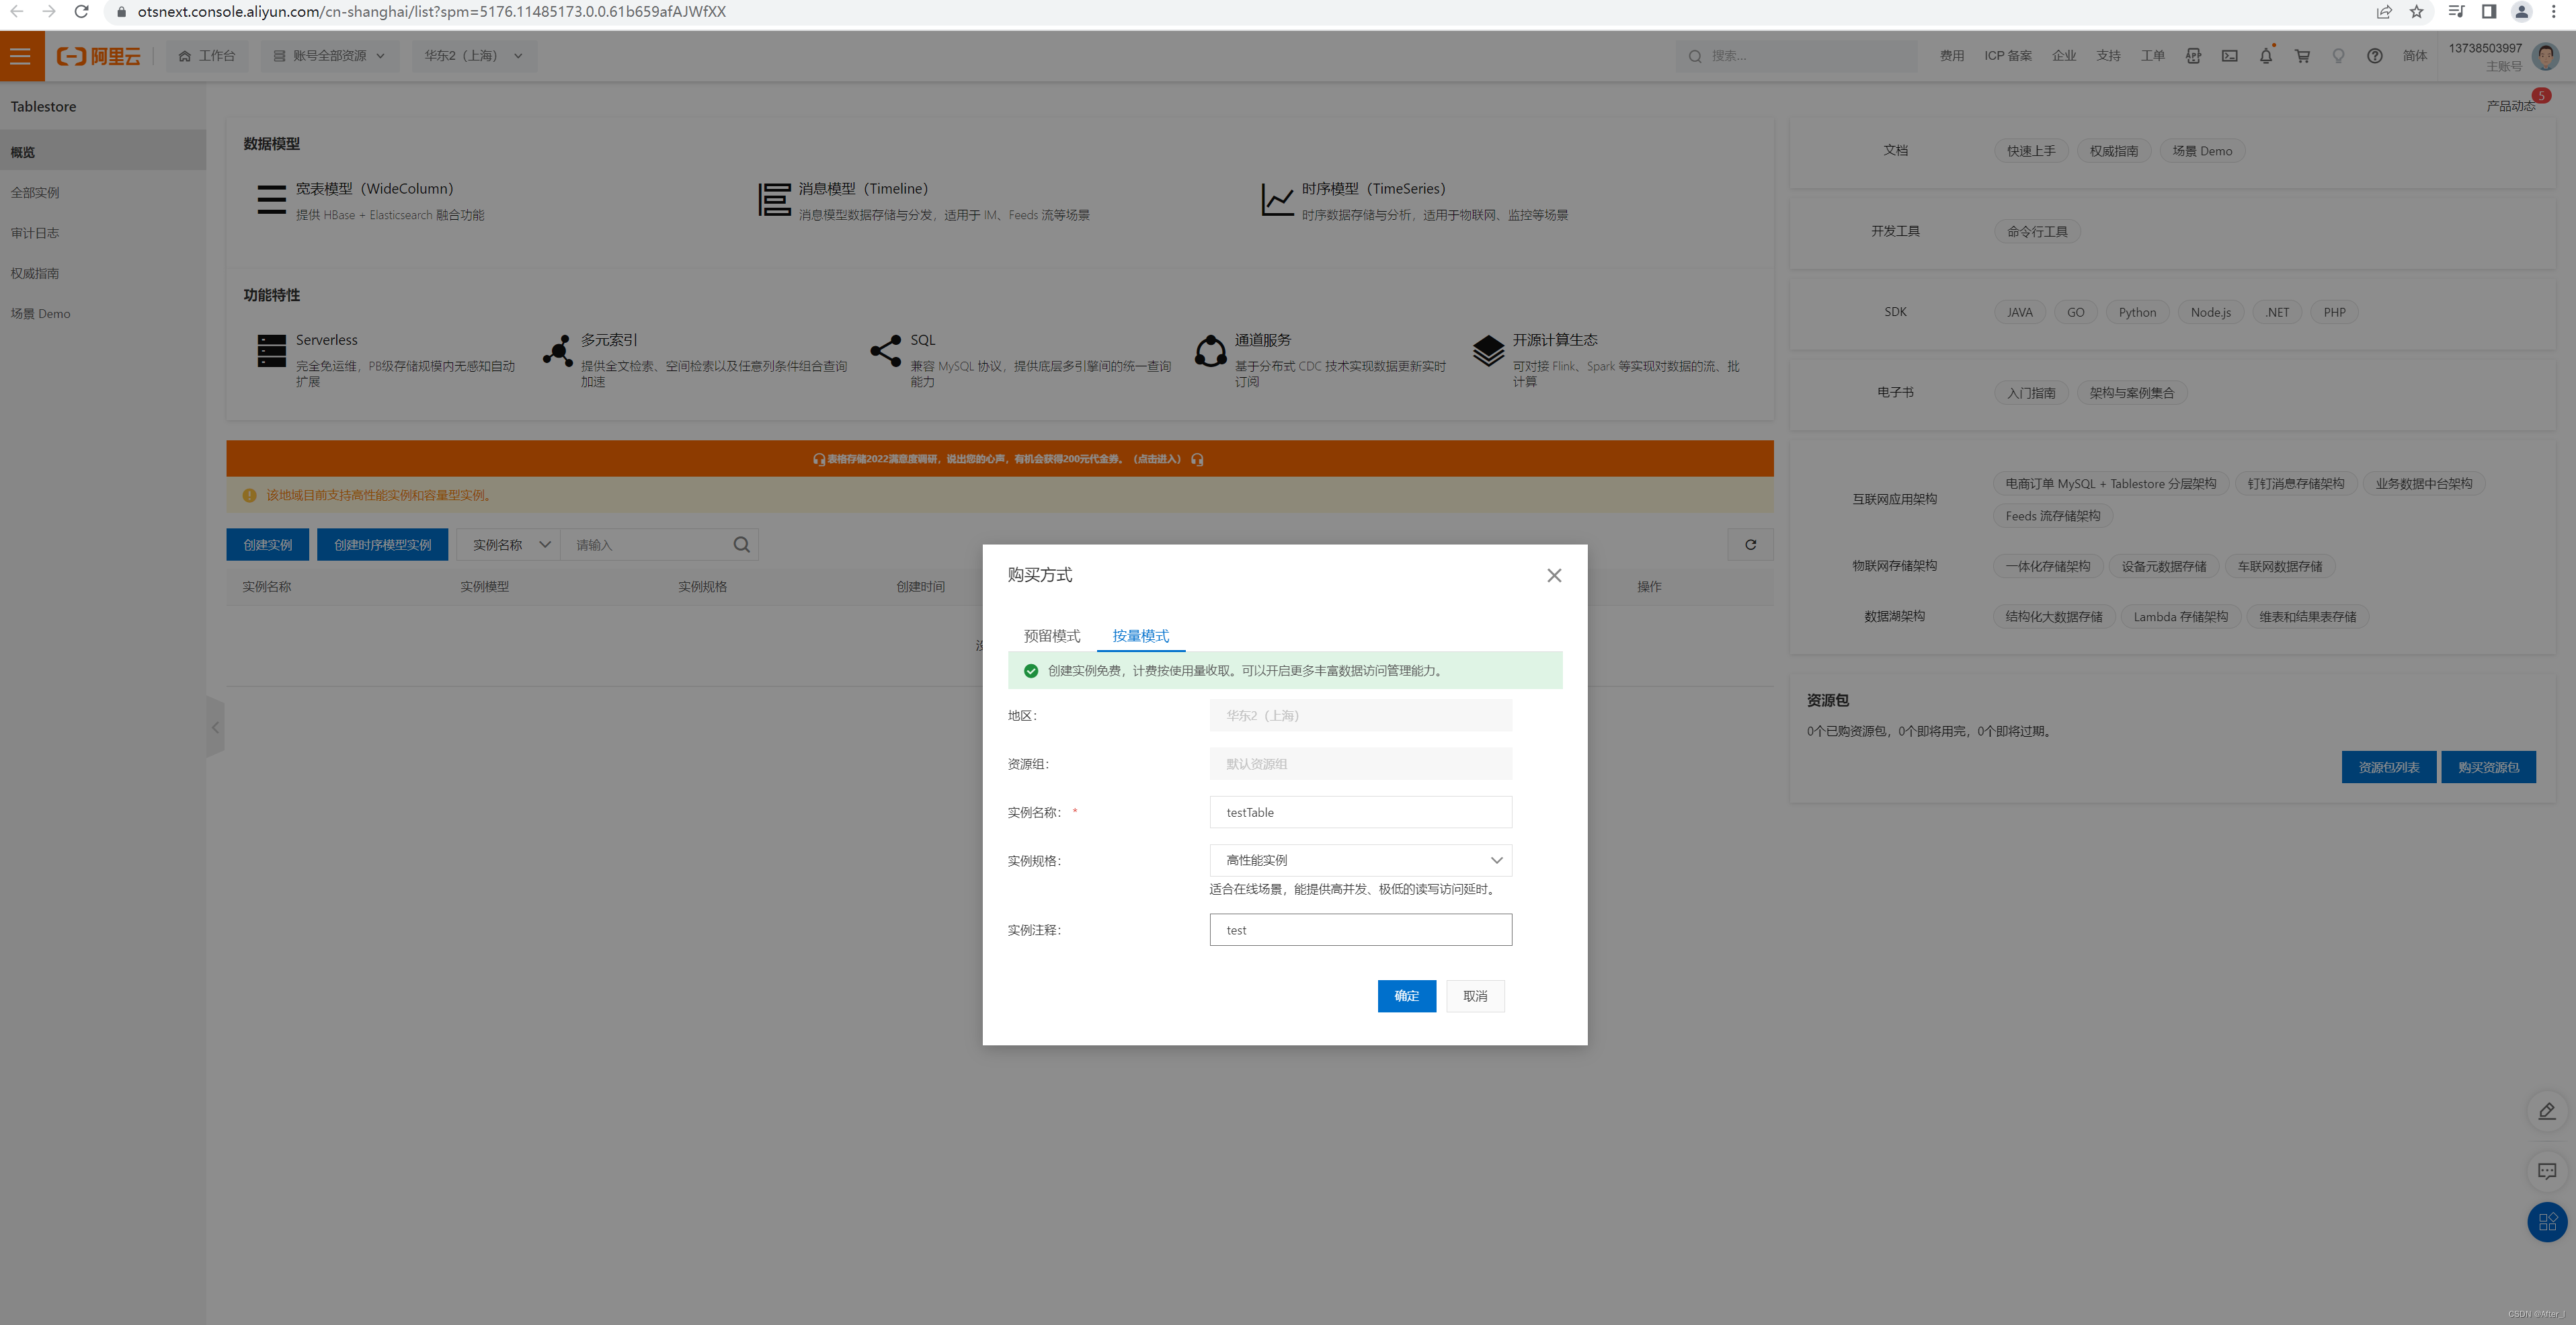
Task: Open the 账号全部资源 dropdown
Action: pyautogui.click(x=329, y=56)
